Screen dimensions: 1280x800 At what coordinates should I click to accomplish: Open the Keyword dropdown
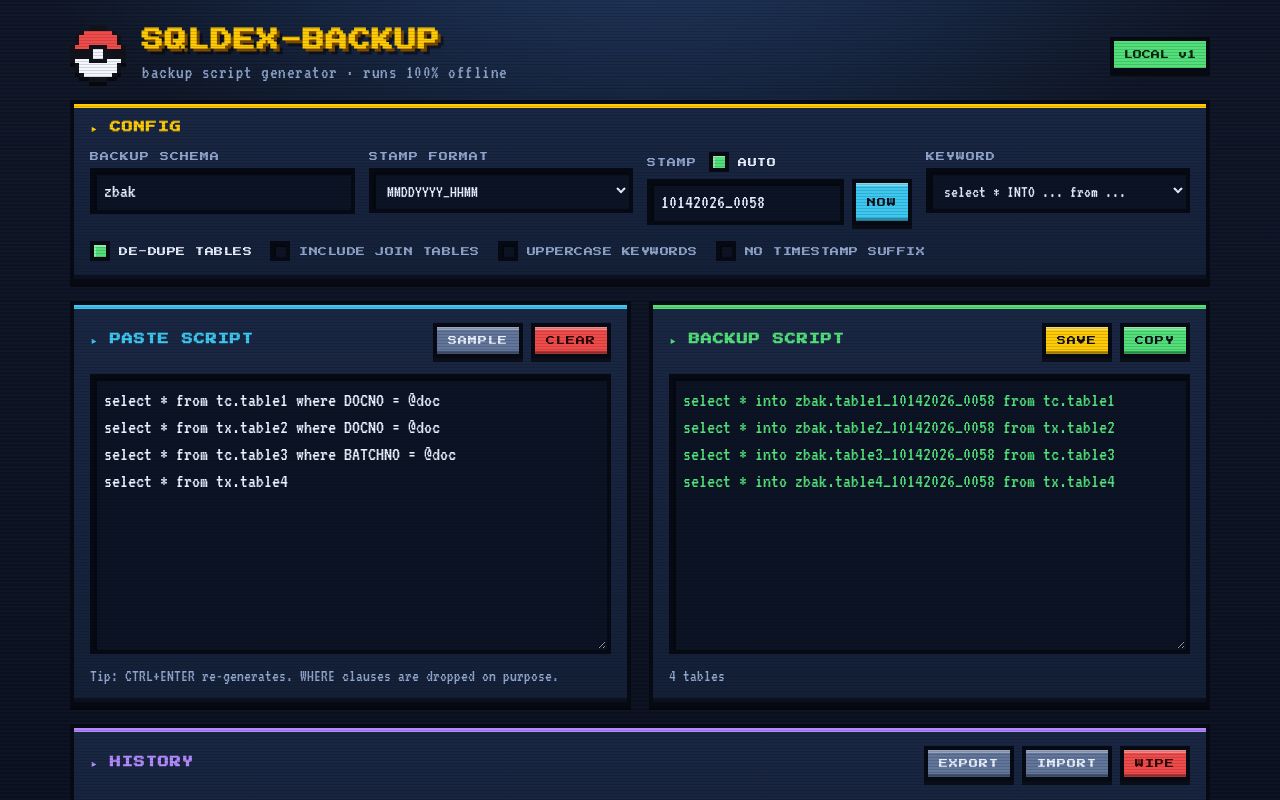point(1057,191)
